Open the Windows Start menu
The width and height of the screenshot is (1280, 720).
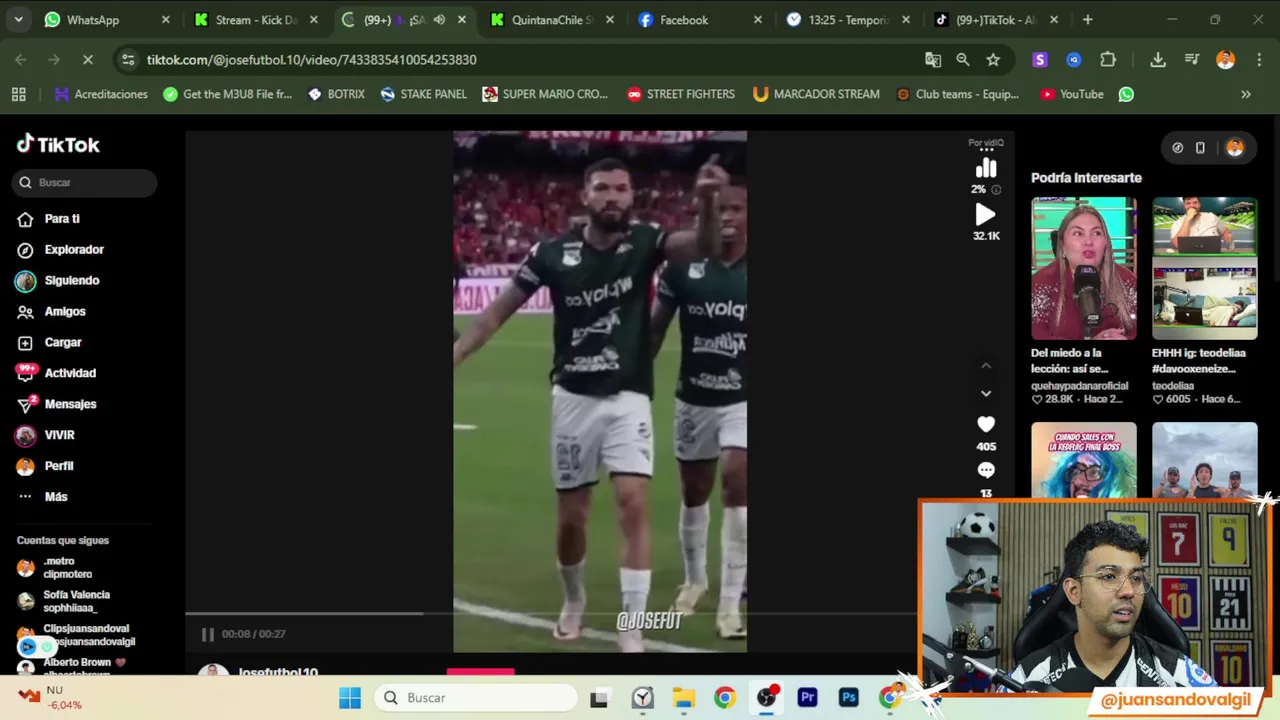350,698
